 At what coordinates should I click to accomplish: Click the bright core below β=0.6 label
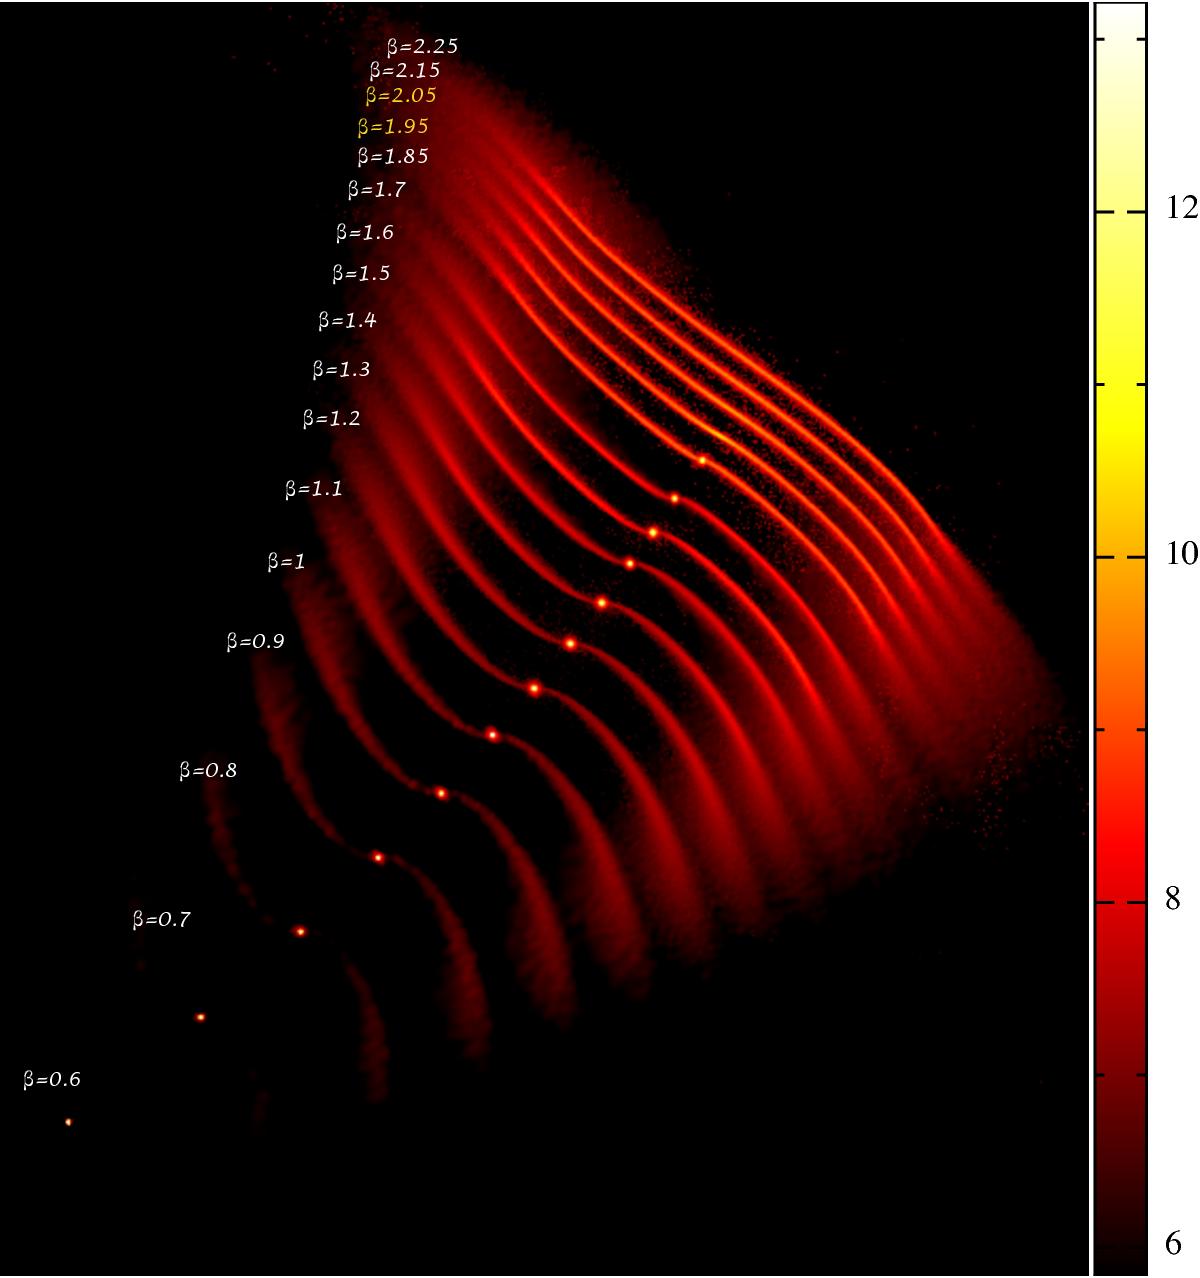[68, 1122]
